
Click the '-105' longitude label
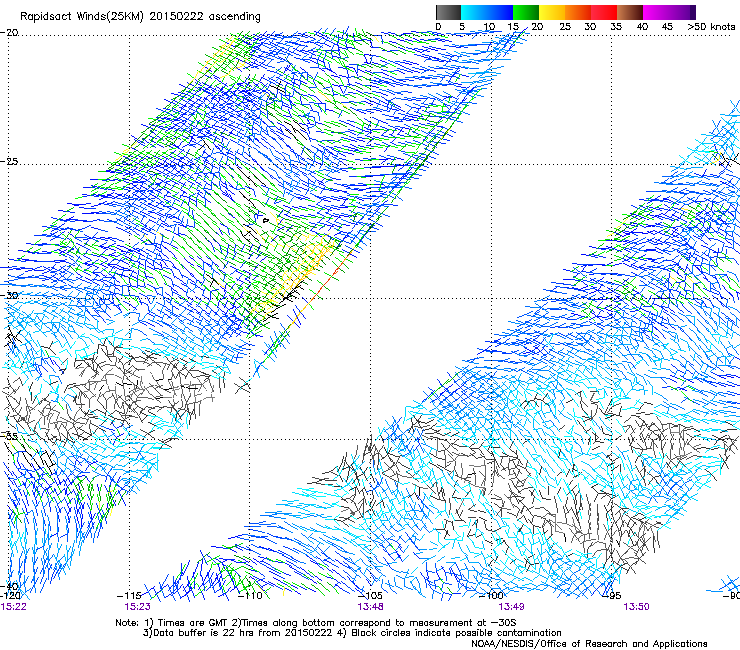pos(370,596)
